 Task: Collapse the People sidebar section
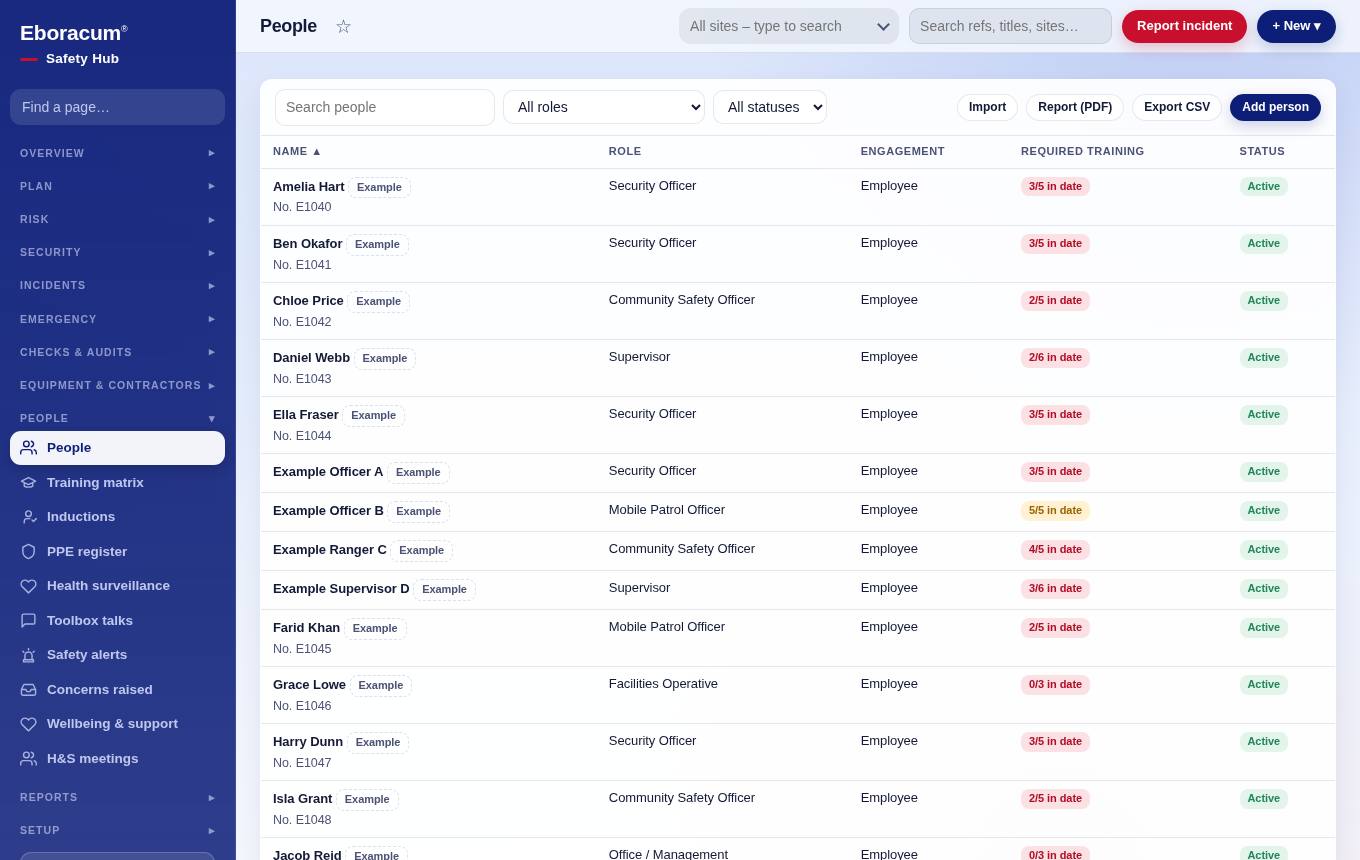(x=117, y=418)
